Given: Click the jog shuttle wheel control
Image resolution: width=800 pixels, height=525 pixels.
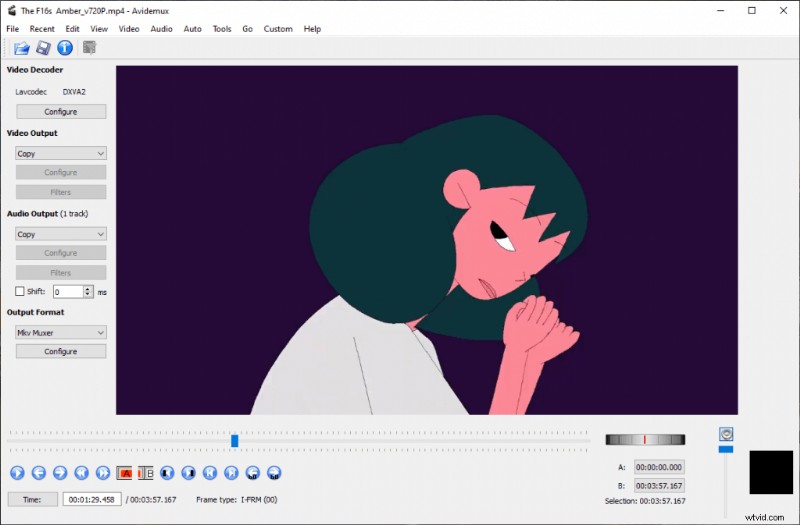Looking at the screenshot, I should click(x=645, y=440).
